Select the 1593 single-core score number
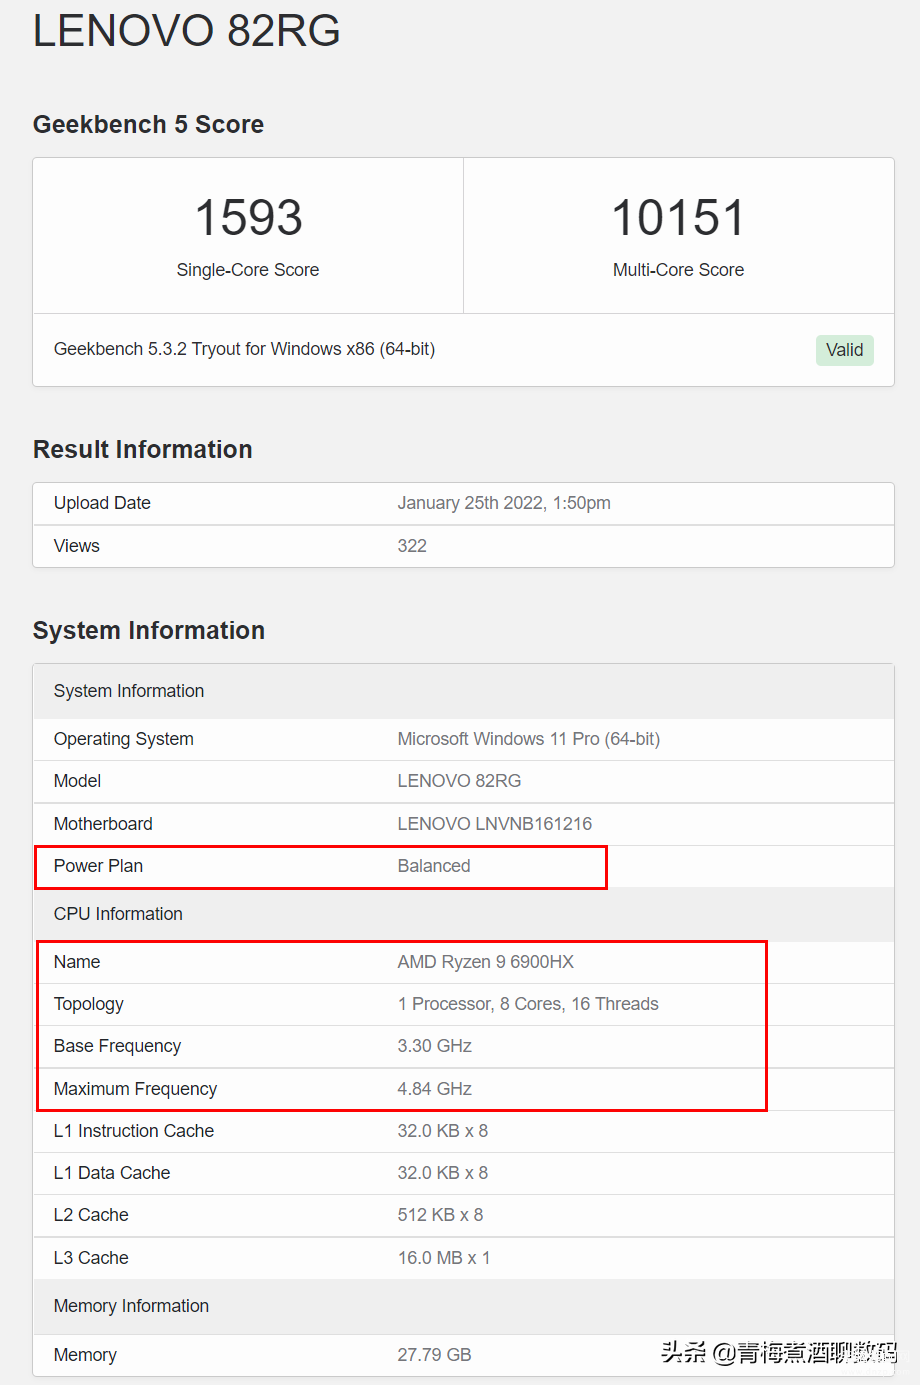This screenshot has height=1385, width=920. [248, 218]
